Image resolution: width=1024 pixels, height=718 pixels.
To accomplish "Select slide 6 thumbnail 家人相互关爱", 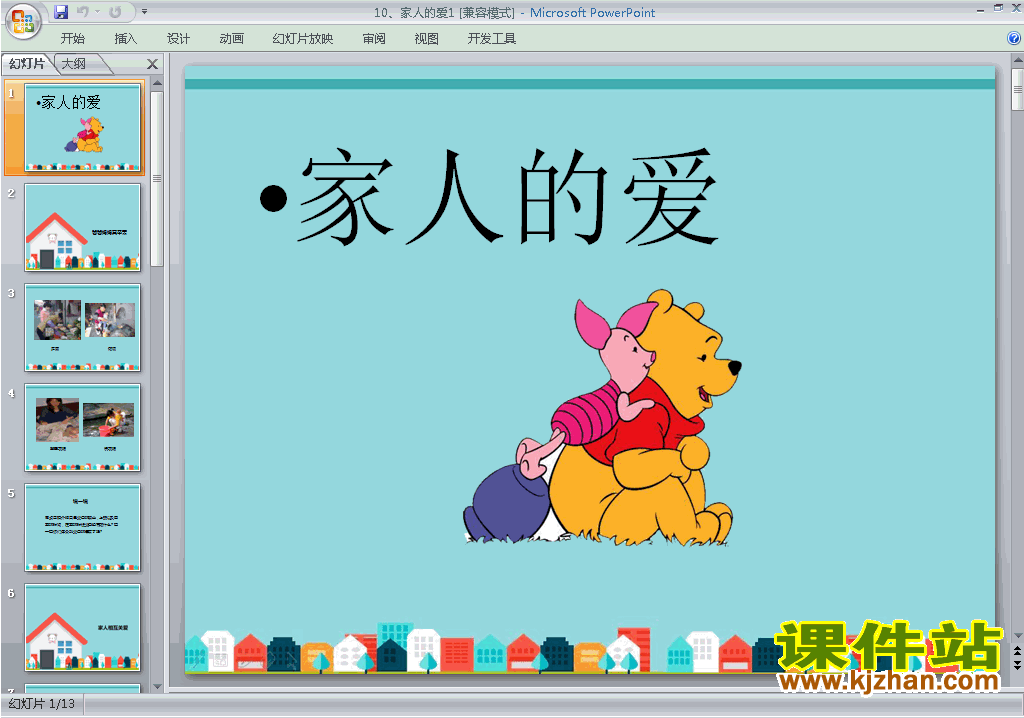I will (82, 627).
